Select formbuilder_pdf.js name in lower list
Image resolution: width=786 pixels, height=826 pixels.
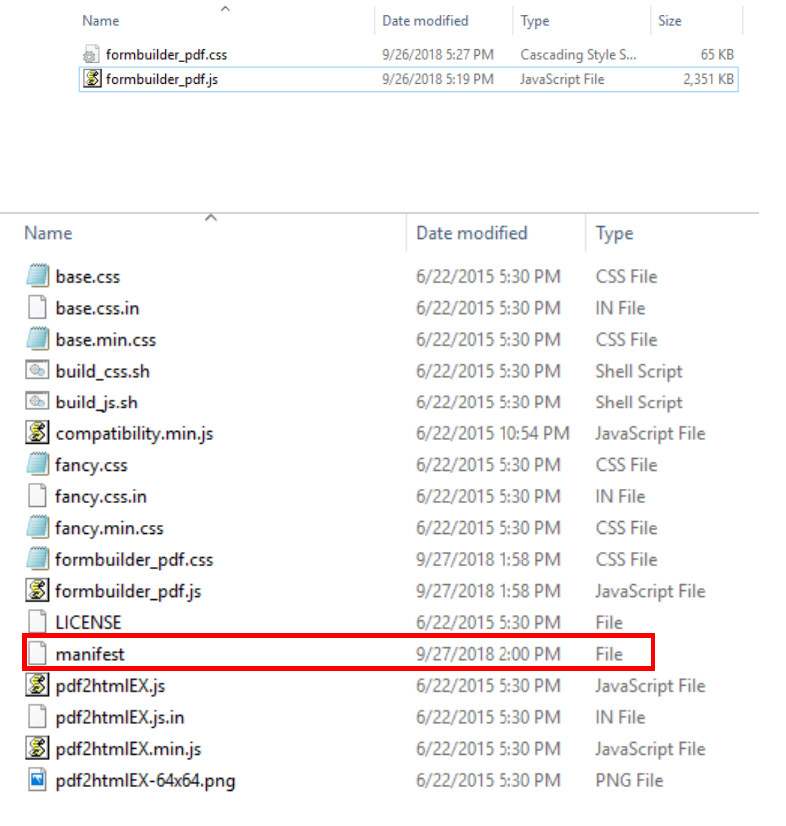(128, 591)
